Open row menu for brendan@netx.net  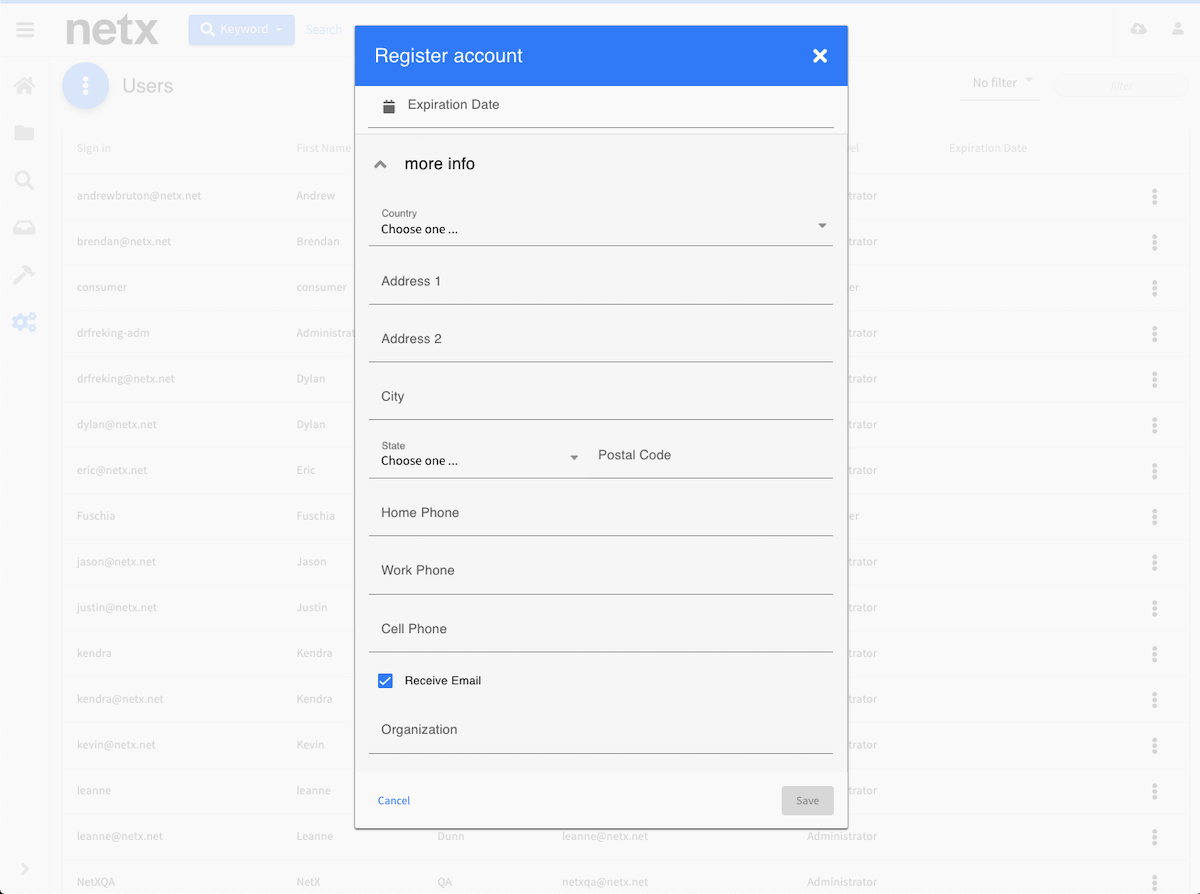coord(1154,242)
